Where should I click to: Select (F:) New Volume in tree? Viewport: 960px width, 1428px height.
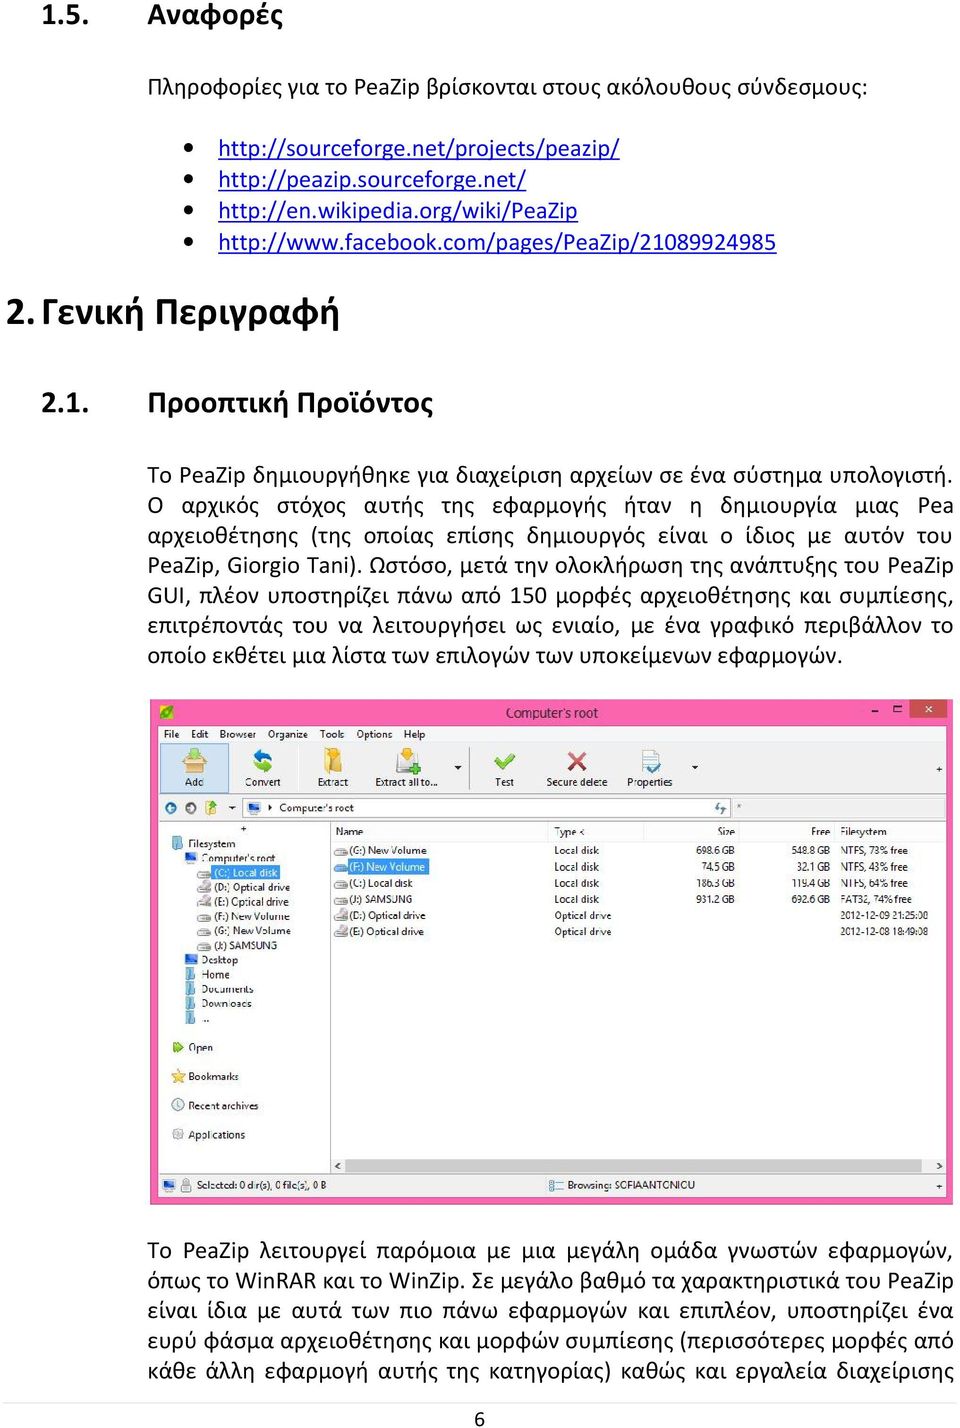[252, 916]
